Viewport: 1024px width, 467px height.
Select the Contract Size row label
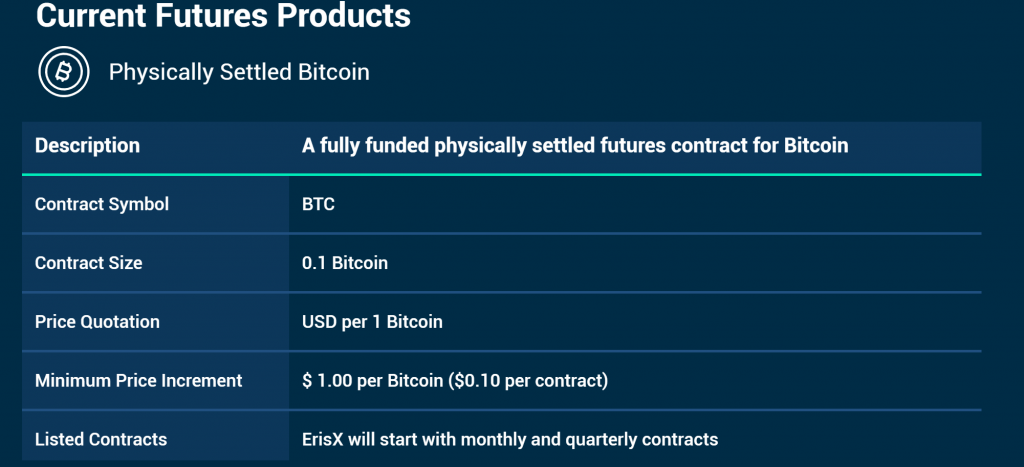pos(89,263)
